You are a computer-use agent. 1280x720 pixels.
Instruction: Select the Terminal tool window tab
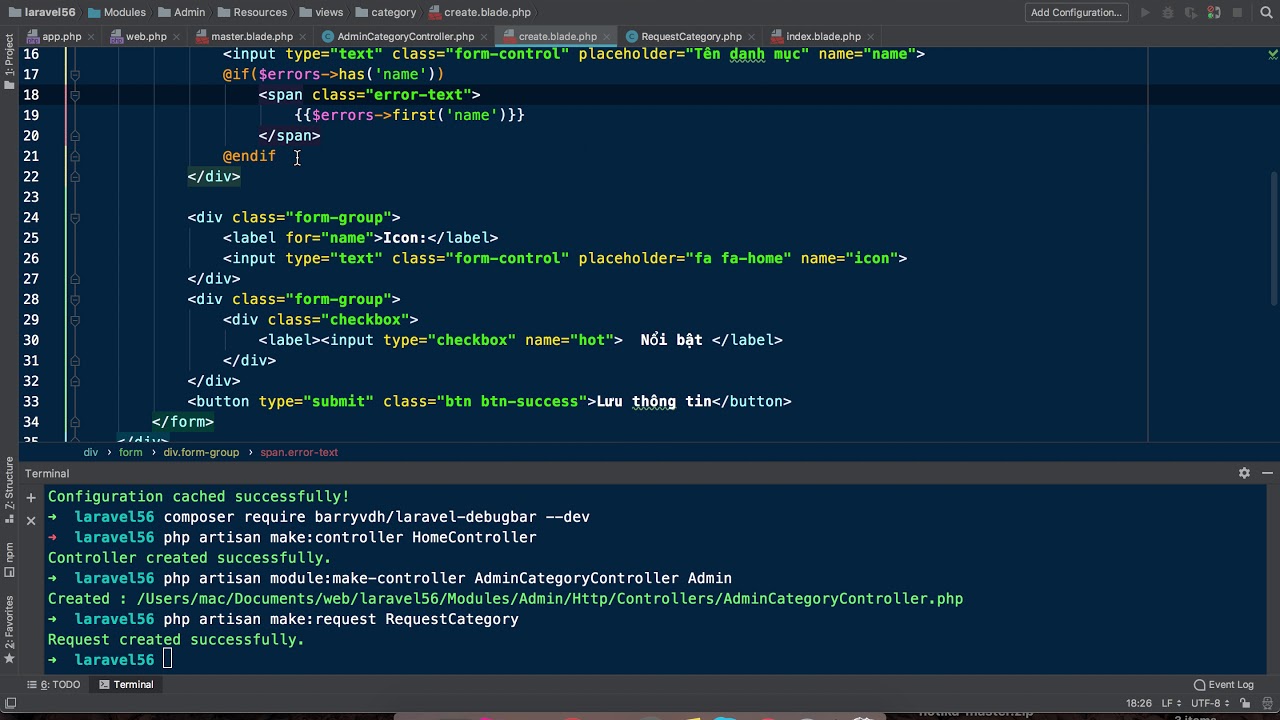pyautogui.click(x=126, y=684)
